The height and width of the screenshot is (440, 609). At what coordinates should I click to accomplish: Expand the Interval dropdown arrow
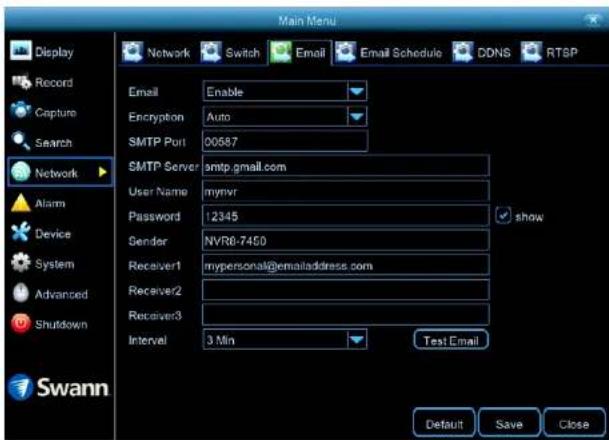click(x=357, y=340)
